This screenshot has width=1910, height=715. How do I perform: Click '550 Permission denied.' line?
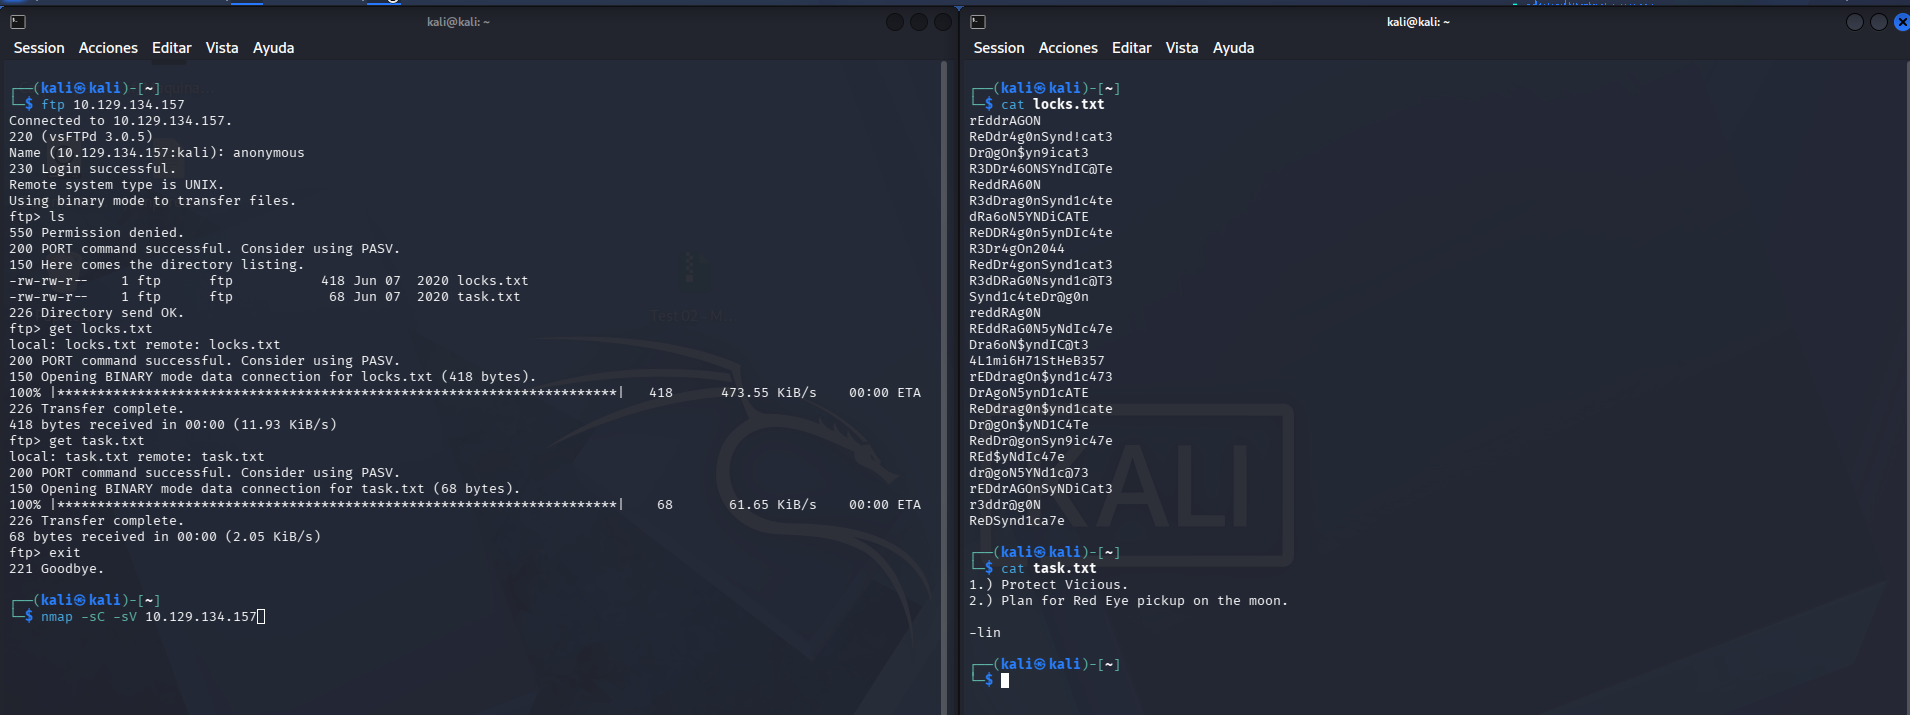coord(96,233)
